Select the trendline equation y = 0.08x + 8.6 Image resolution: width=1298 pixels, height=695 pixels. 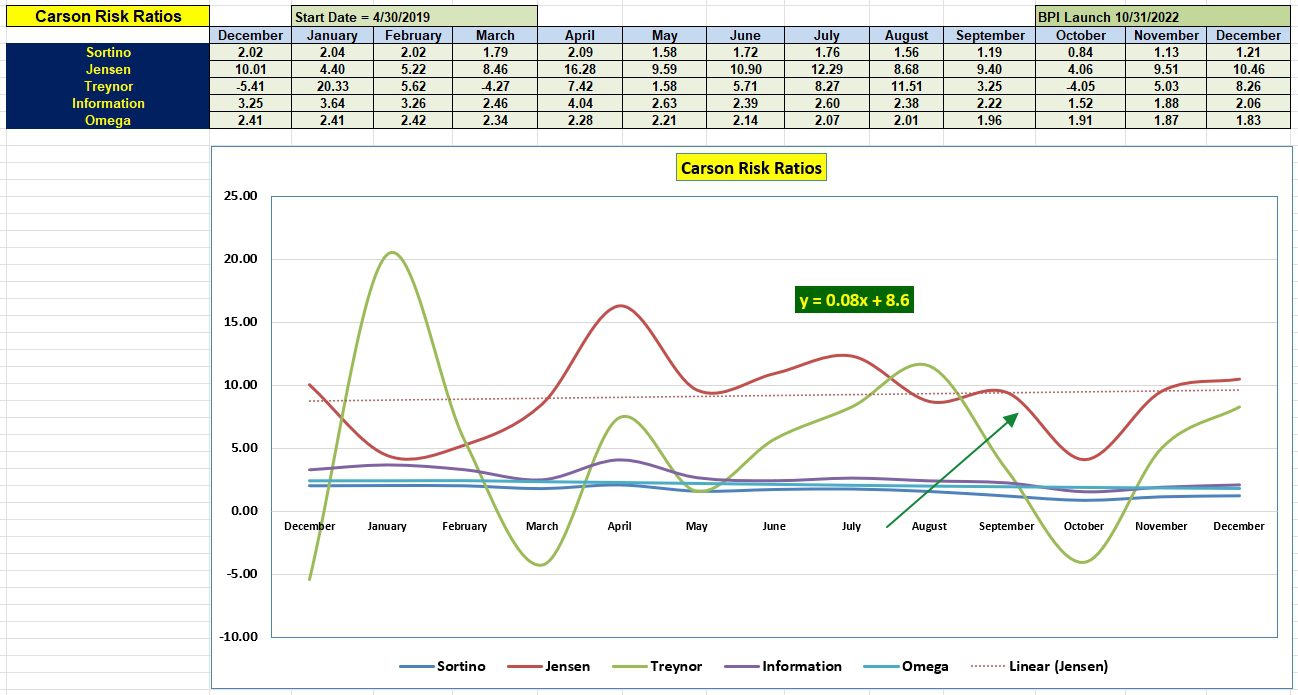click(x=855, y=299)
